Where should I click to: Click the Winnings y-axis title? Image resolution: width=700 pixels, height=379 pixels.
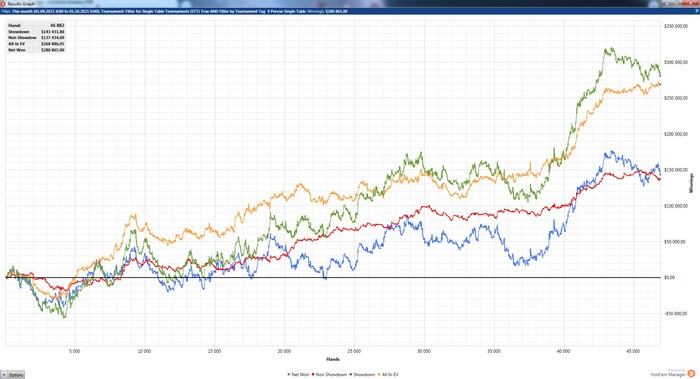[692, 183]
